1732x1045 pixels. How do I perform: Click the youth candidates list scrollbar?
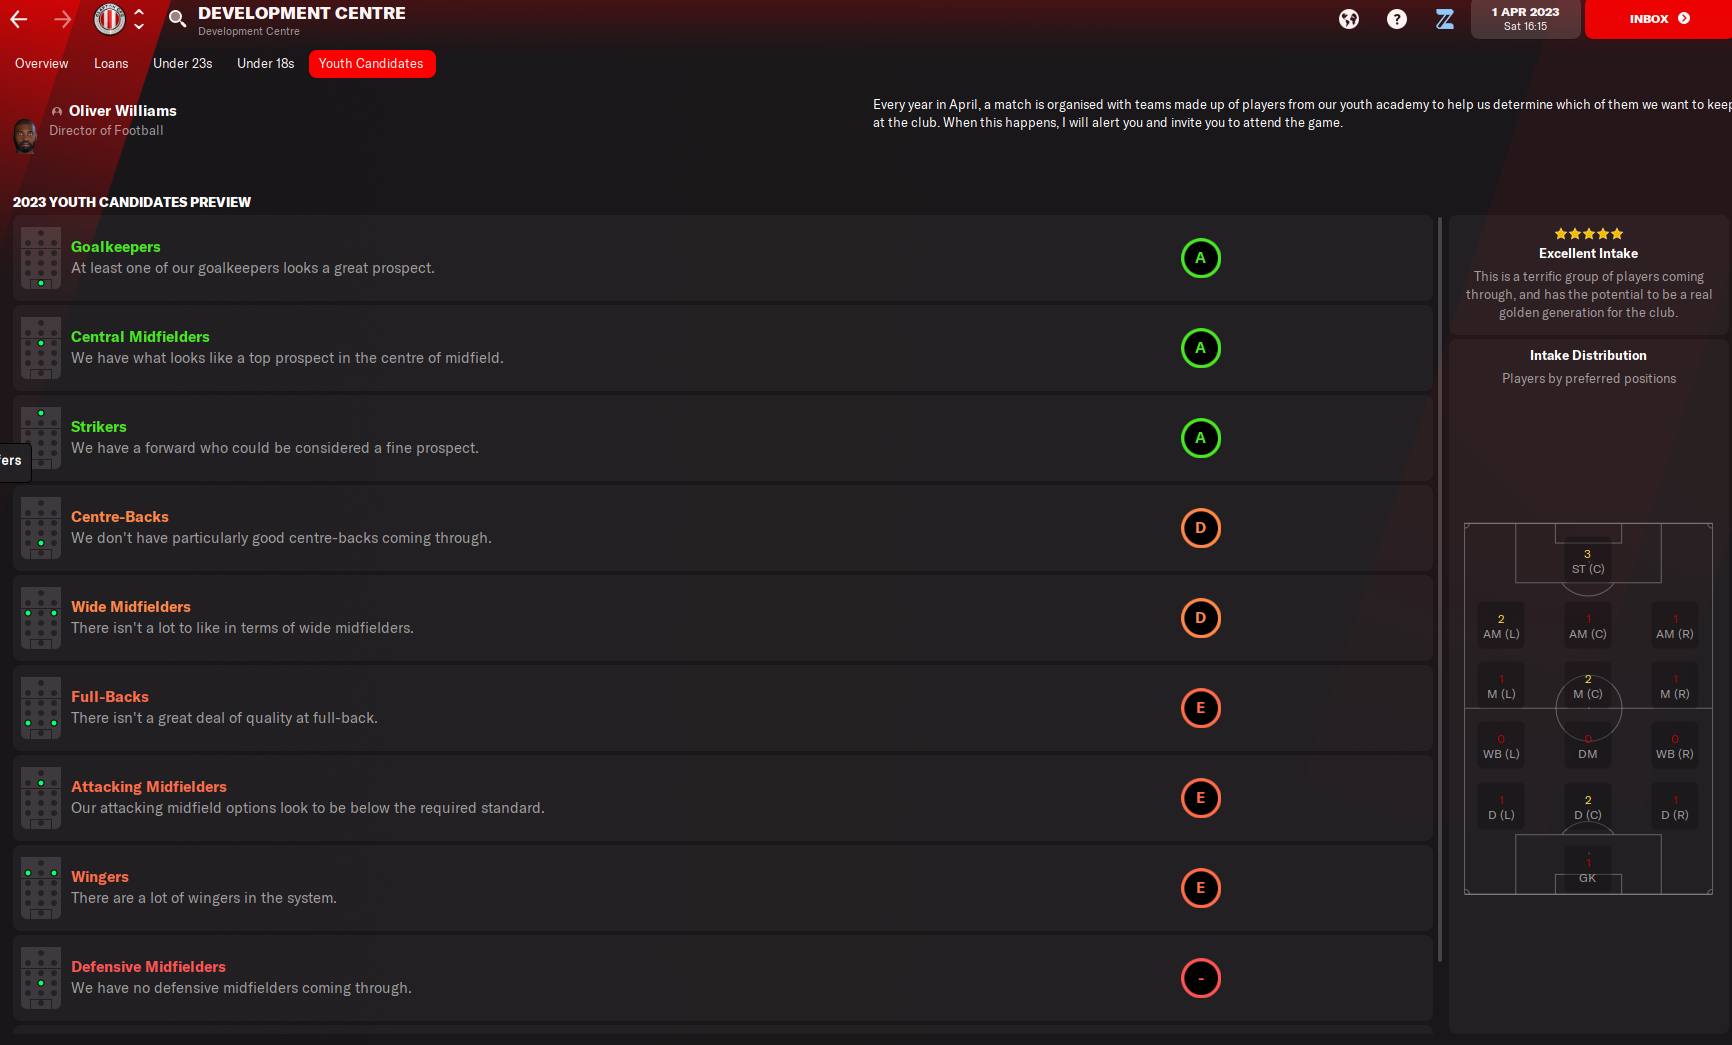[1440, 590]
